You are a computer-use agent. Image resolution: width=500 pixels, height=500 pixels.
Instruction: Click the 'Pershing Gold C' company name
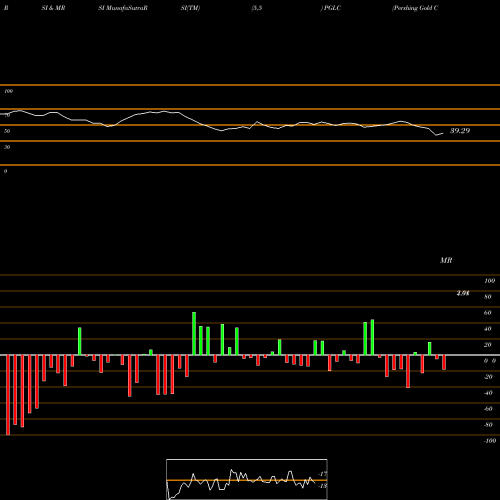(x=415, y=8)
